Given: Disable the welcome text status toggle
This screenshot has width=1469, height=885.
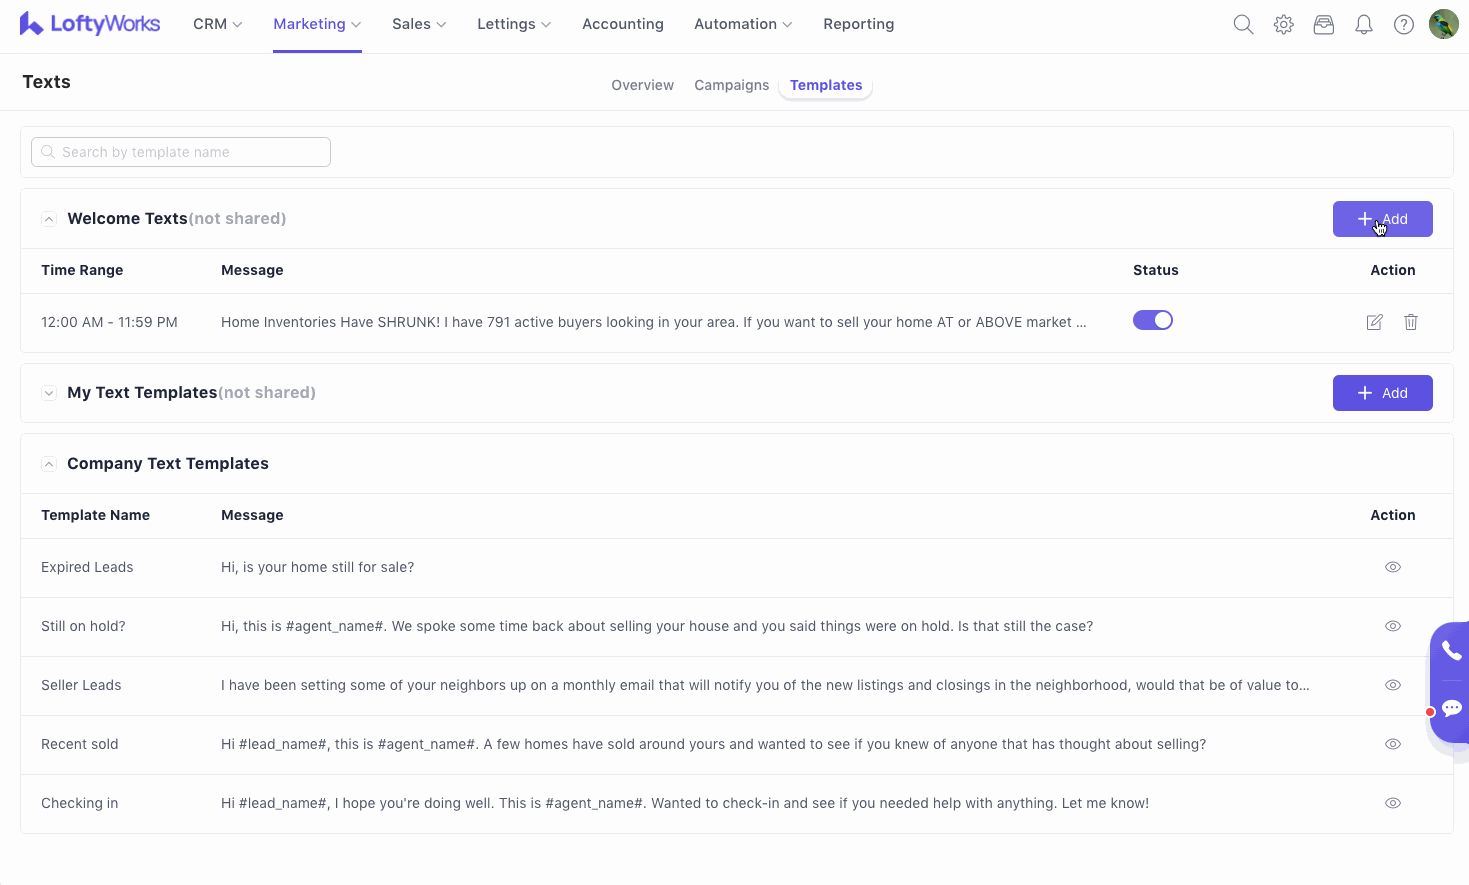Looking at the screenshot, I should point(1153,321).
